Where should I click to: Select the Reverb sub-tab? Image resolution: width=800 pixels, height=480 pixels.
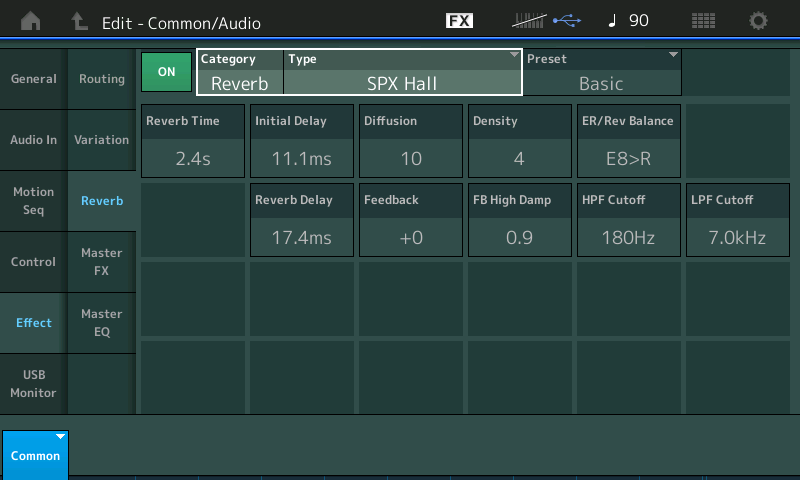(x=102, y=201)
